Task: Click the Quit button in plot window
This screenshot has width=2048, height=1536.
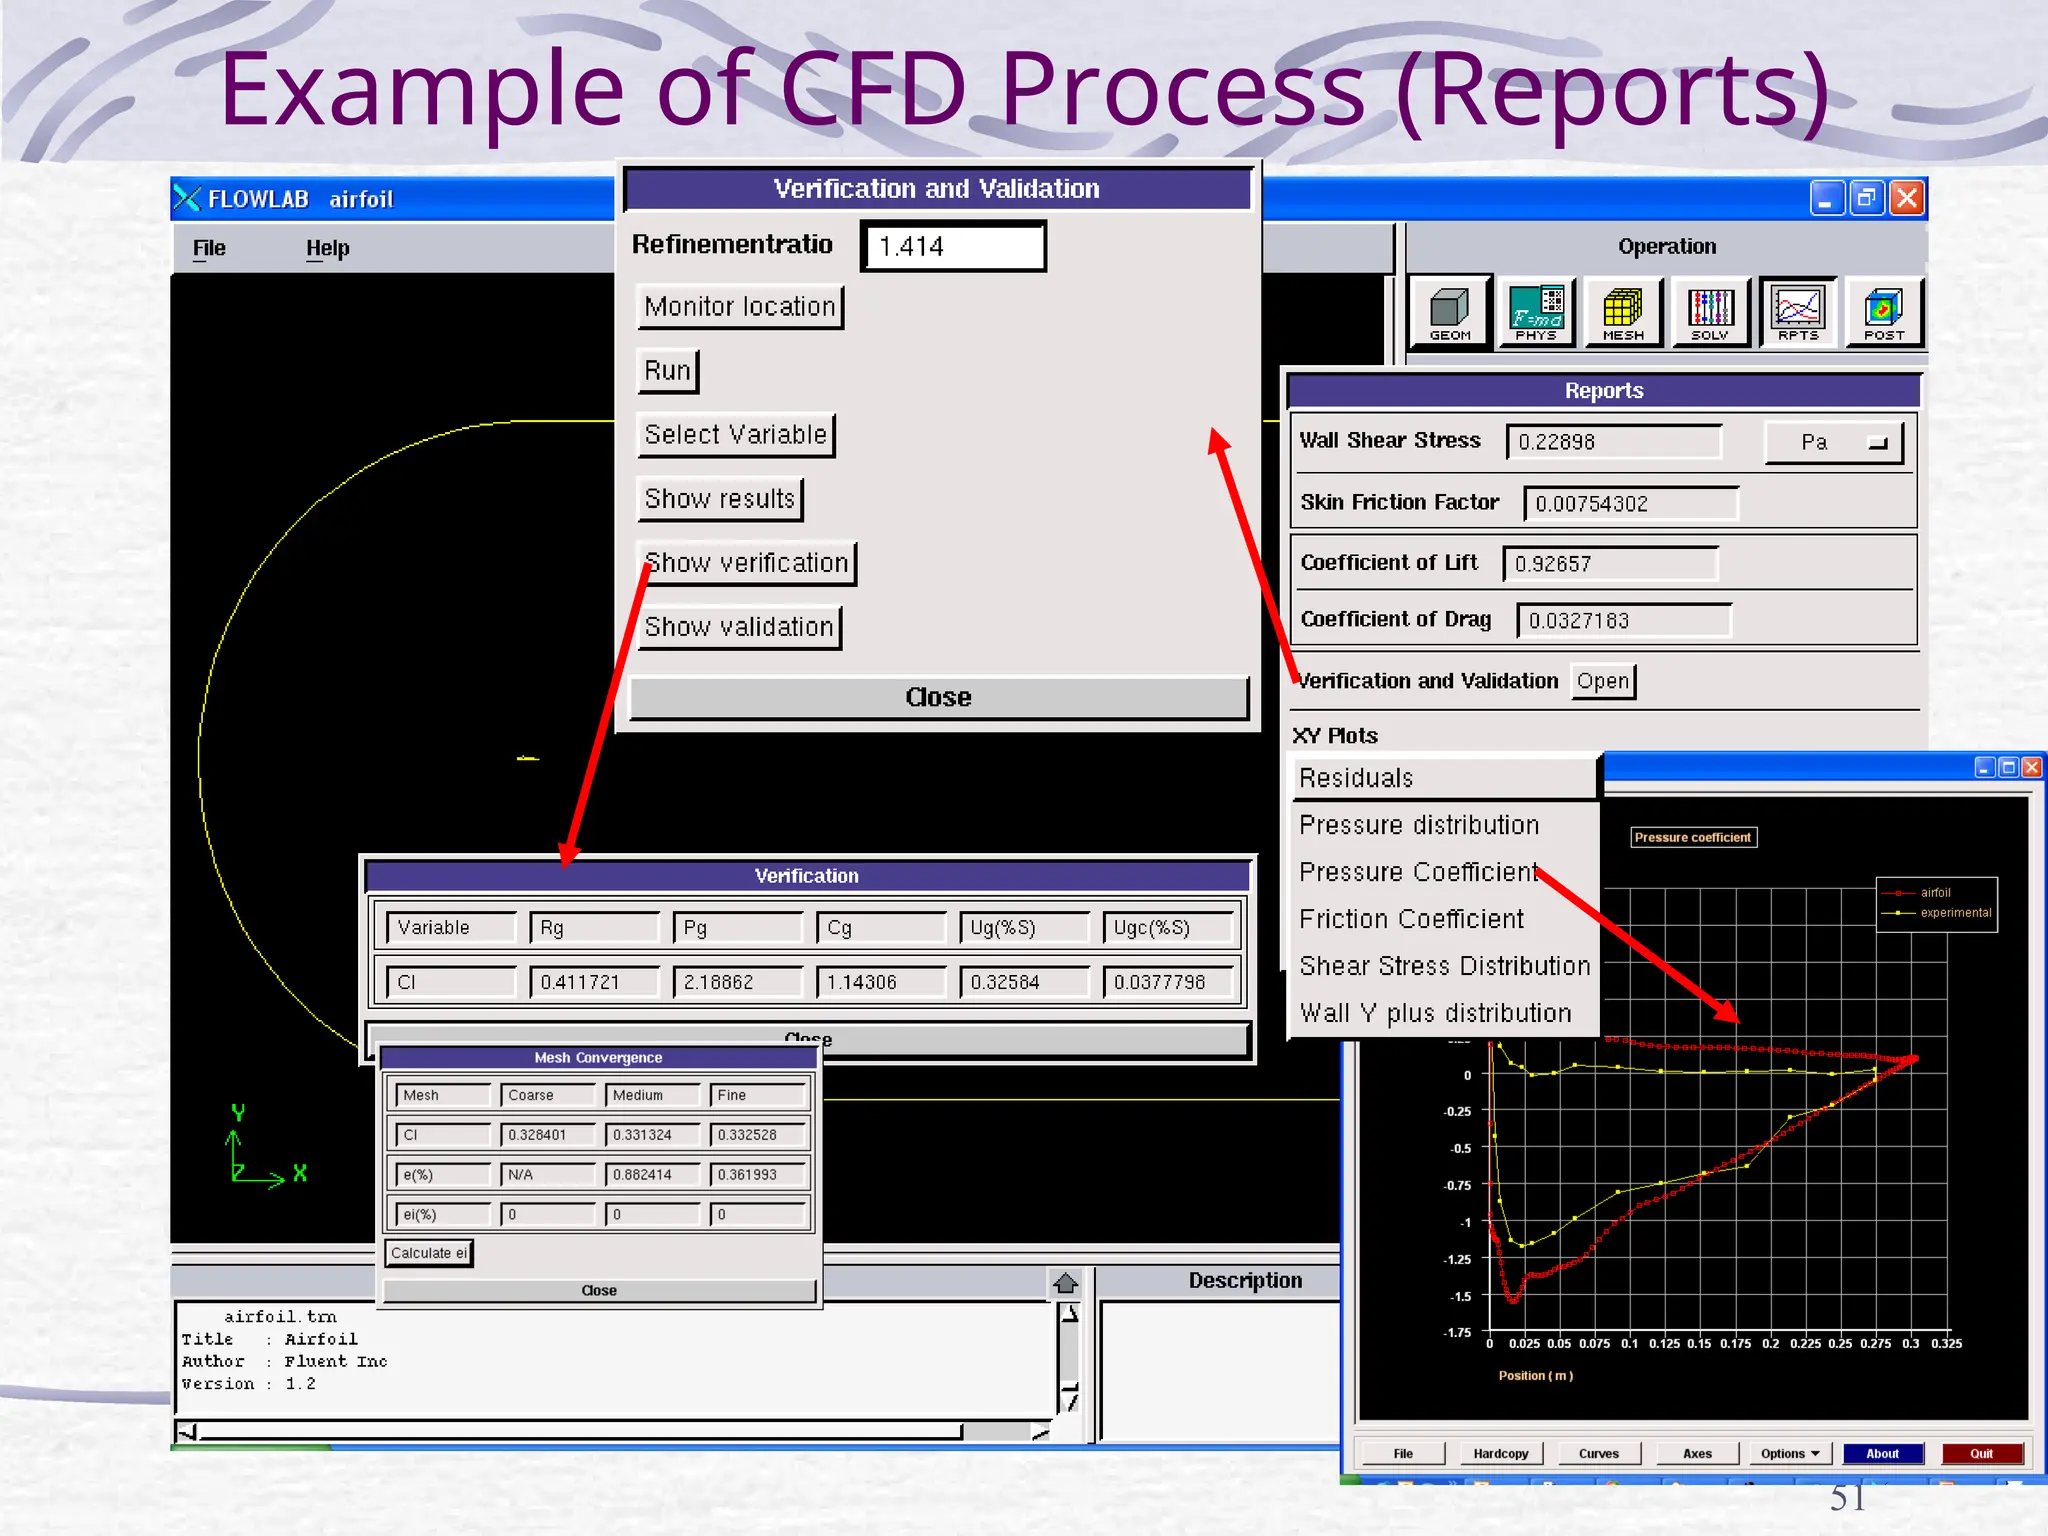Action: coord(1981,1453)
